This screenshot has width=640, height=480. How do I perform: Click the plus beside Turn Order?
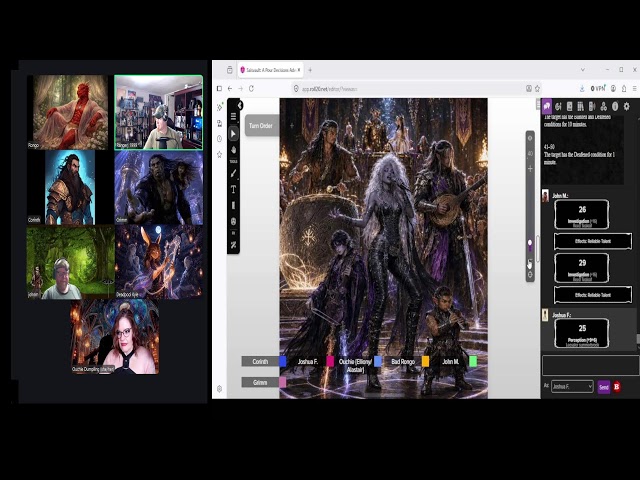[x=292, y=126]
